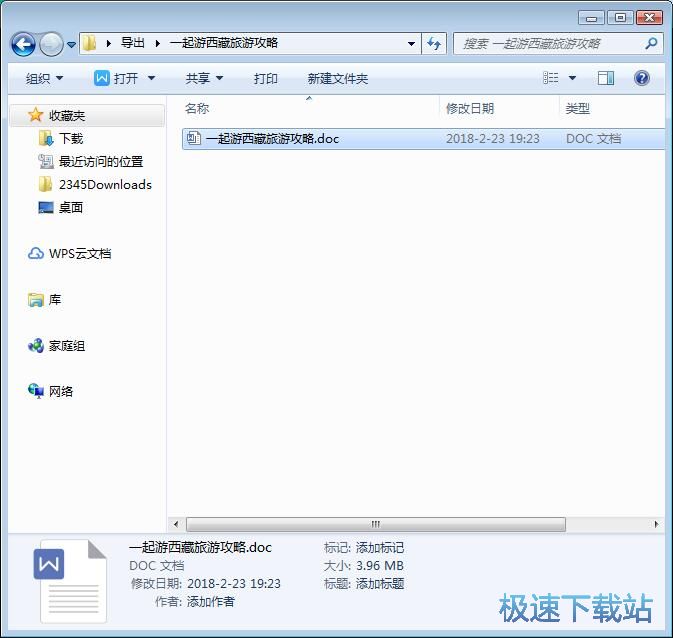Open 桌面 in the navigation pane
The image size is (673, 638).
pos(71,208)
